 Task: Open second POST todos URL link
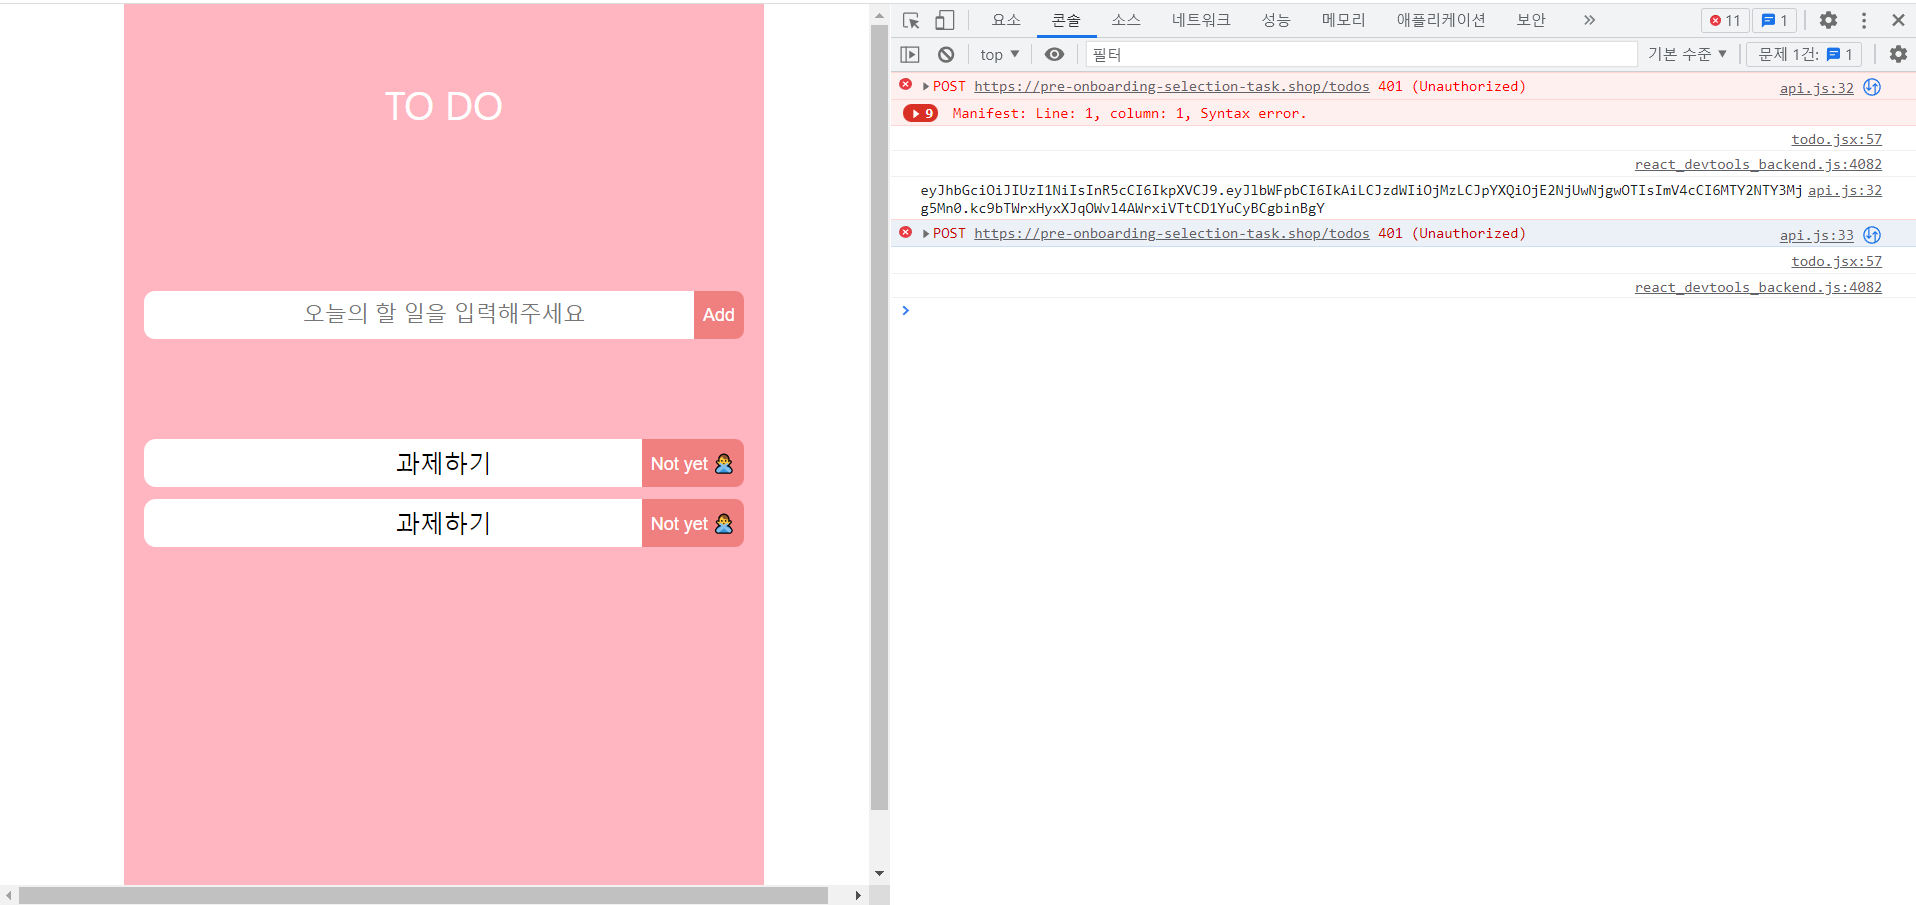(x=1171, y=234)
